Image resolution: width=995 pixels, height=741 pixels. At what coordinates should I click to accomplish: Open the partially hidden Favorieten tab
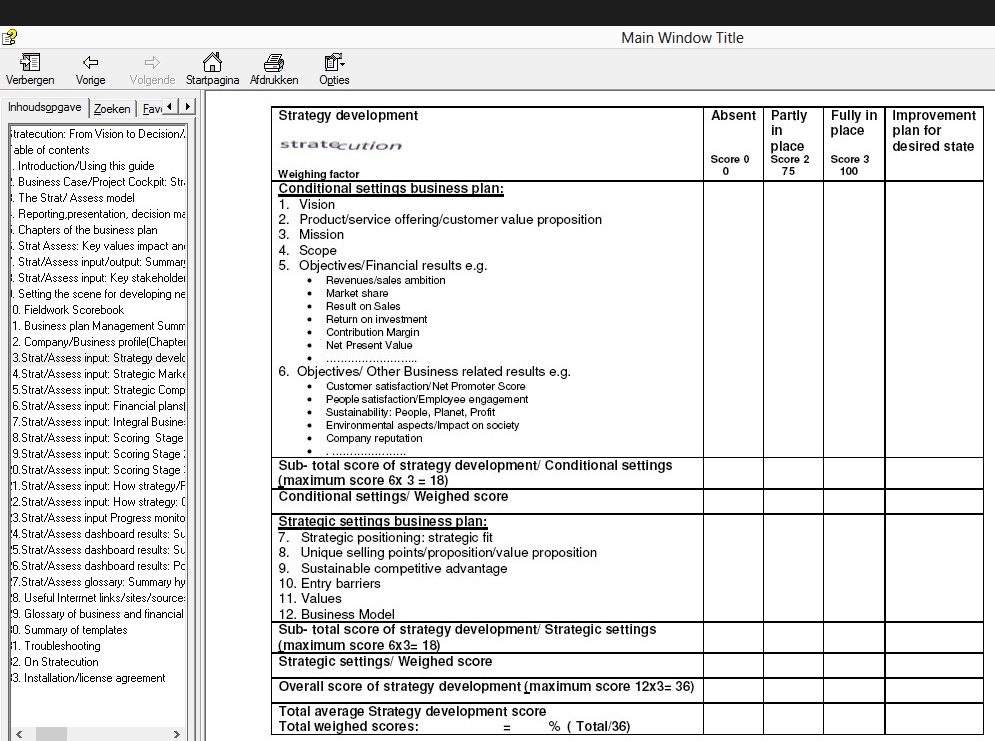pyautogui.click(x=151, y=108)
